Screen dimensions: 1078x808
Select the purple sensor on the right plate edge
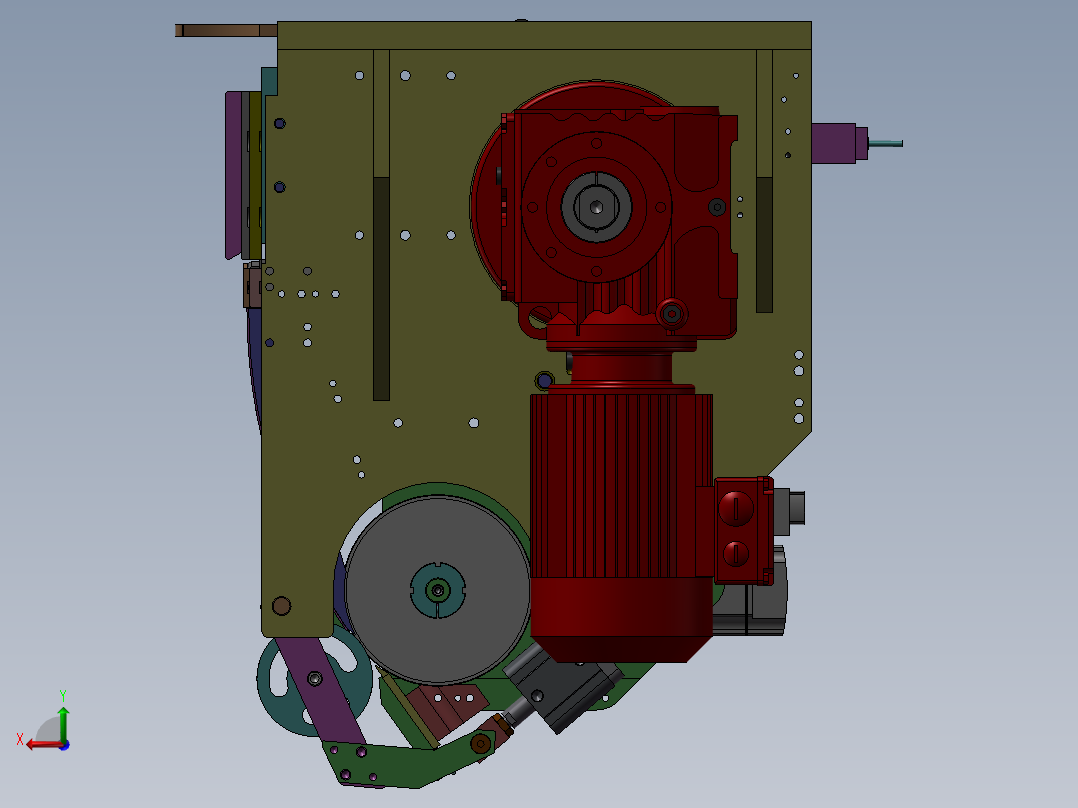point(839,143)
